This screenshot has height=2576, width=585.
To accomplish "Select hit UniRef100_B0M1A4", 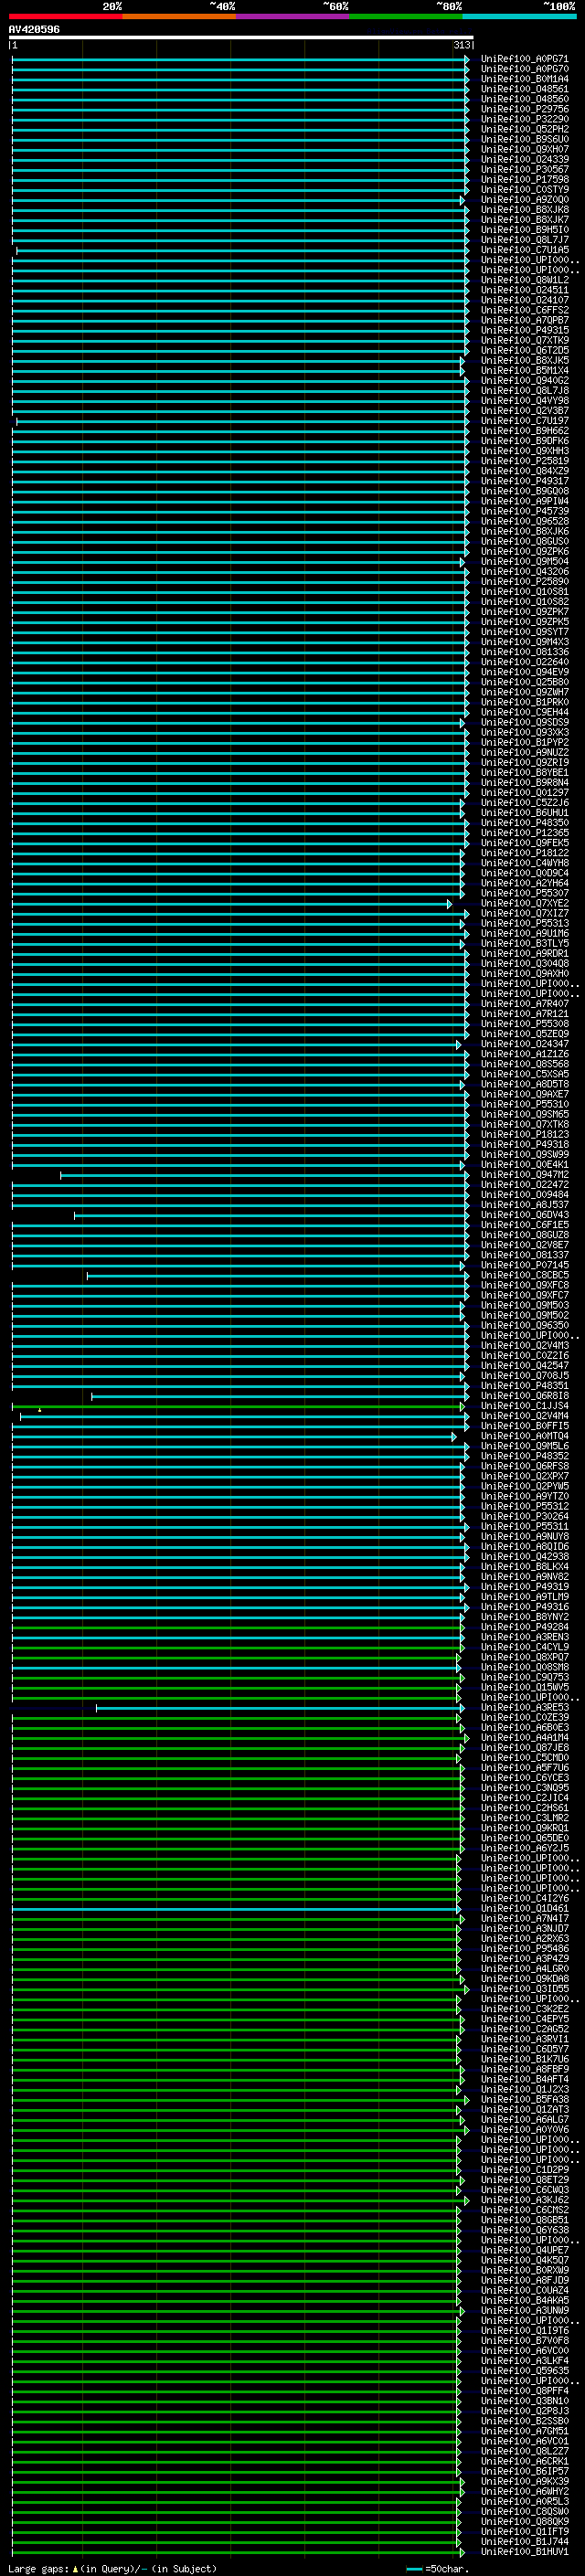I will pos(524,79).
